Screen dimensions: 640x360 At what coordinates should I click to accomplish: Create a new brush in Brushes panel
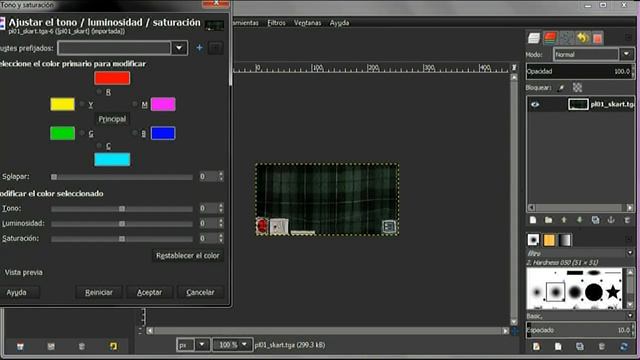tap(558, 347)
